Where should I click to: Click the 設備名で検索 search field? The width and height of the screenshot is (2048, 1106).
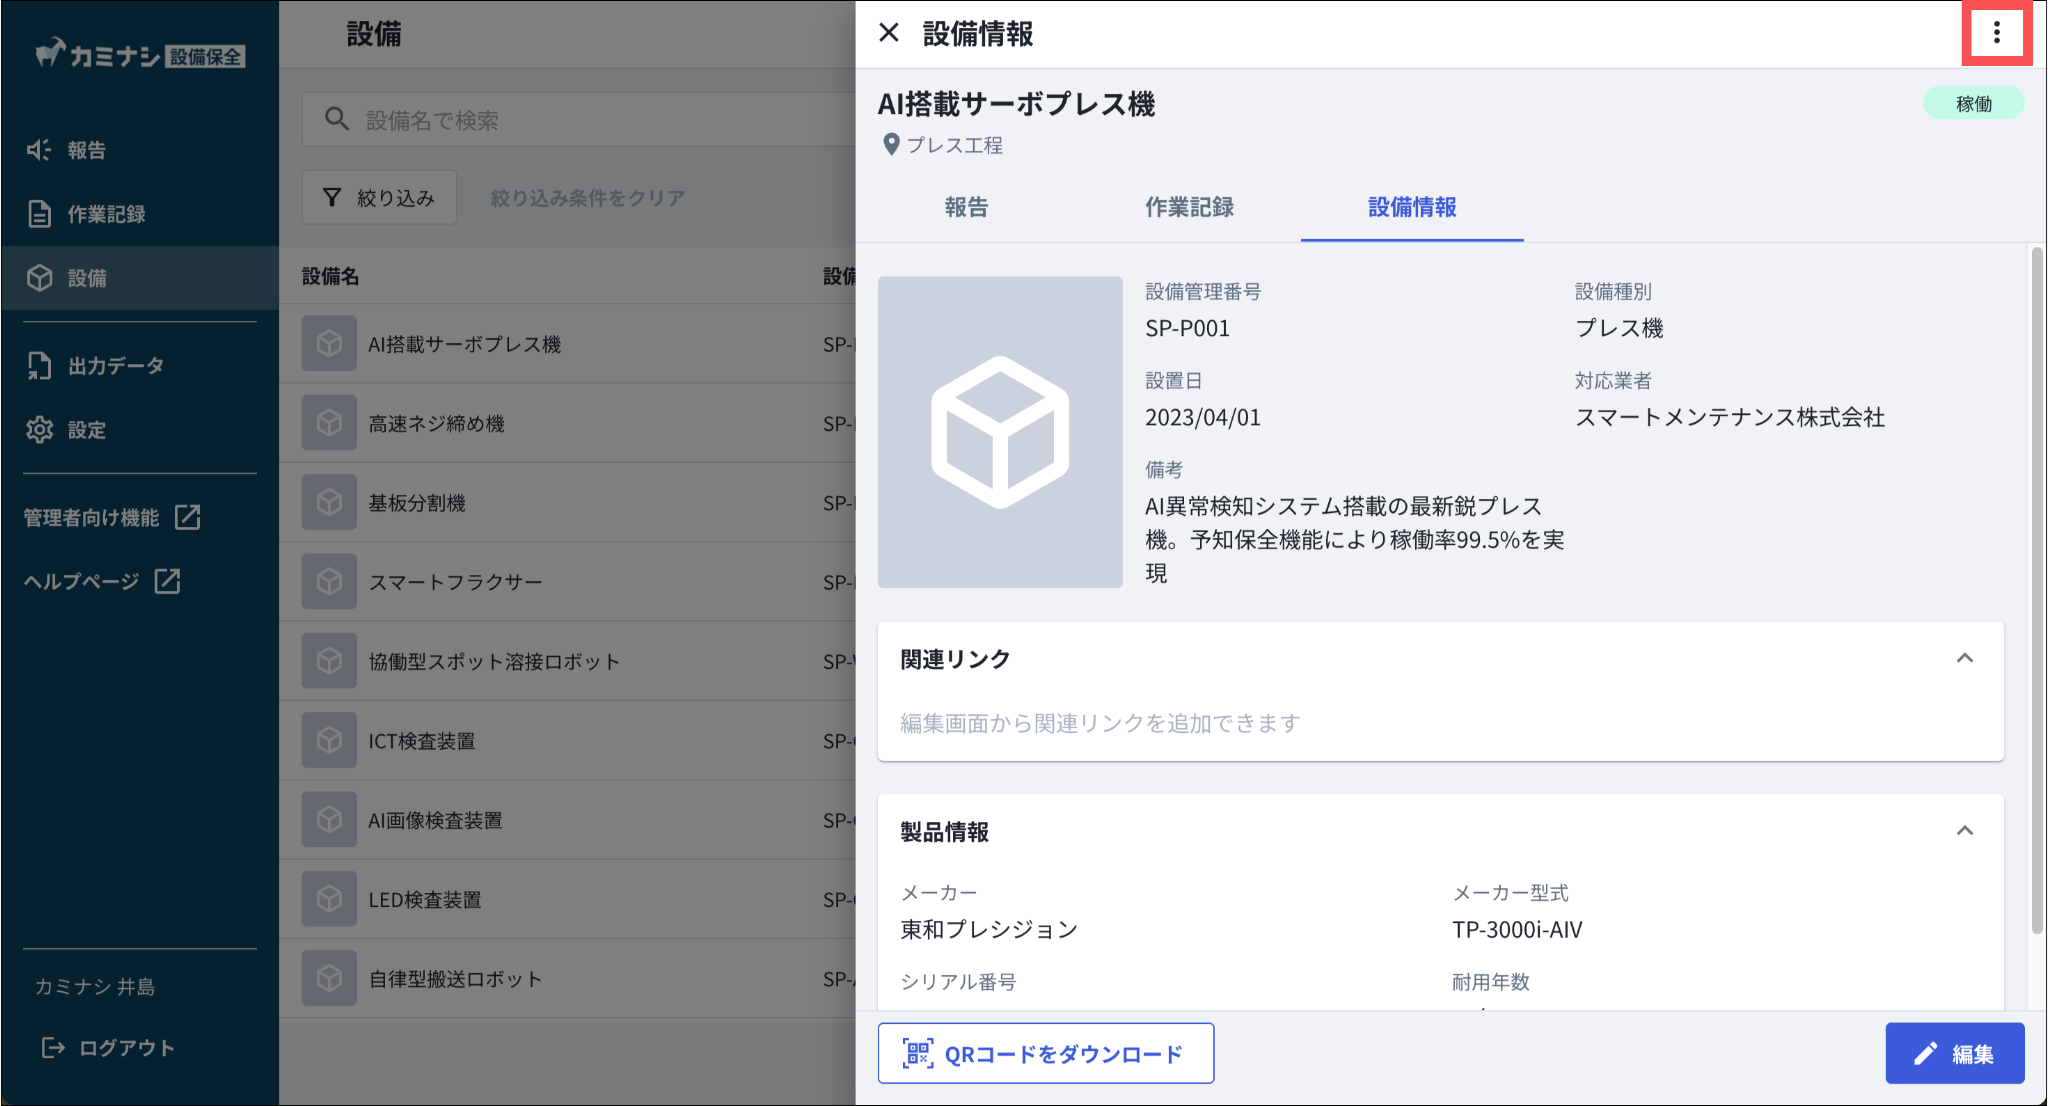[580, 120]
